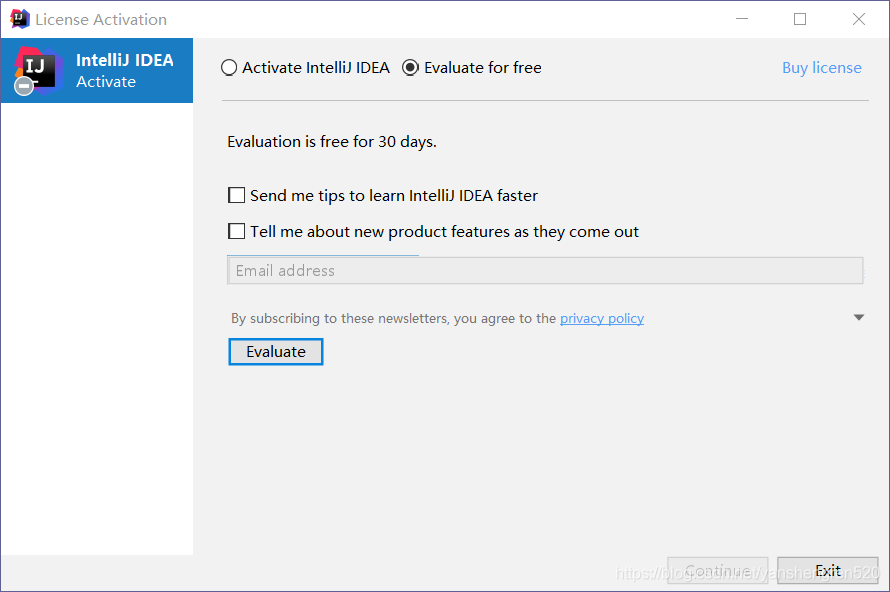Click the Exit button
Viewport: 890px width, 592px height.
(x=827, y=571)
